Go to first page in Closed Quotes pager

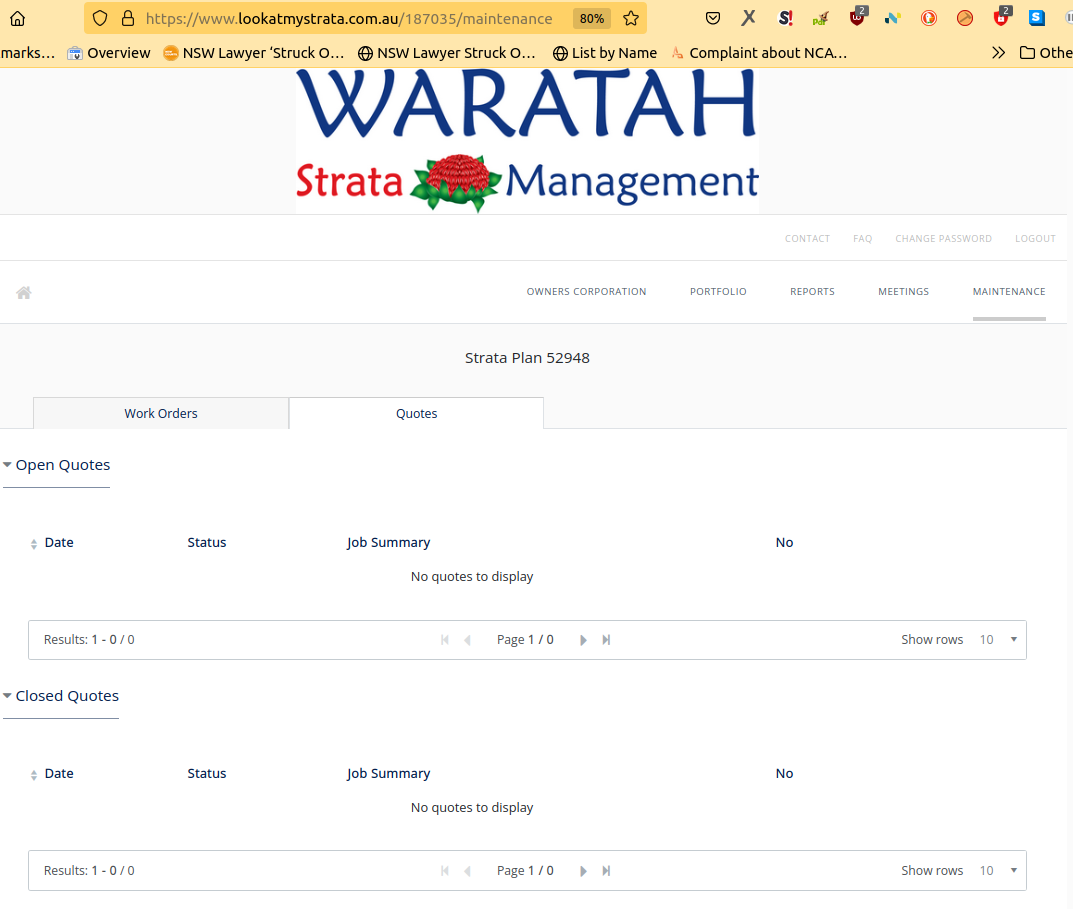(x=445, y=871)
